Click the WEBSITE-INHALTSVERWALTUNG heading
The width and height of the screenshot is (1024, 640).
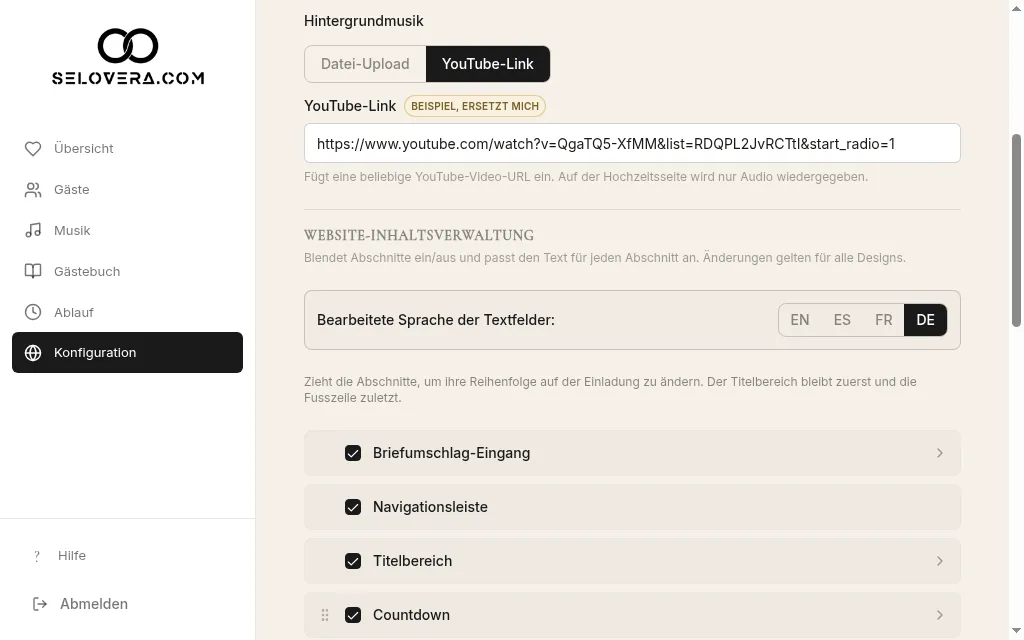pyautogui.click(x=419, y=235)
